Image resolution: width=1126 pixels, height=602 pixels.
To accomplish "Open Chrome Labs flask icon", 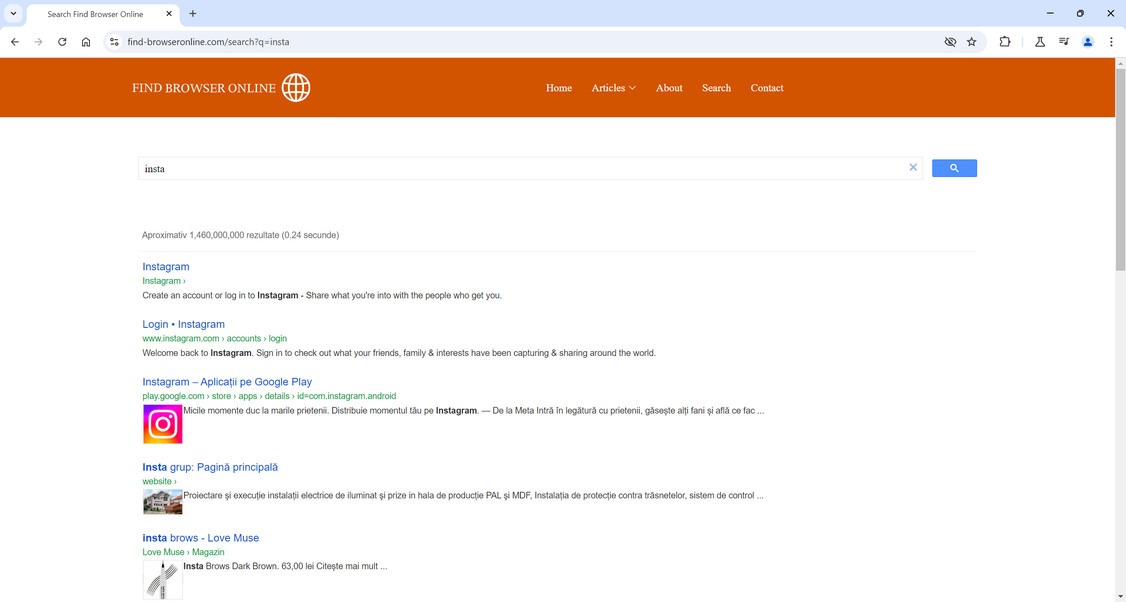I will tap(1039, 41).
